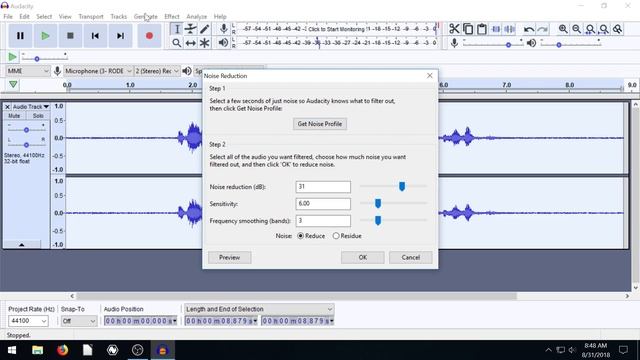Click Fit Project zoom icon
The height and width of the screenshot is (360, 640).
pos(604,29)
